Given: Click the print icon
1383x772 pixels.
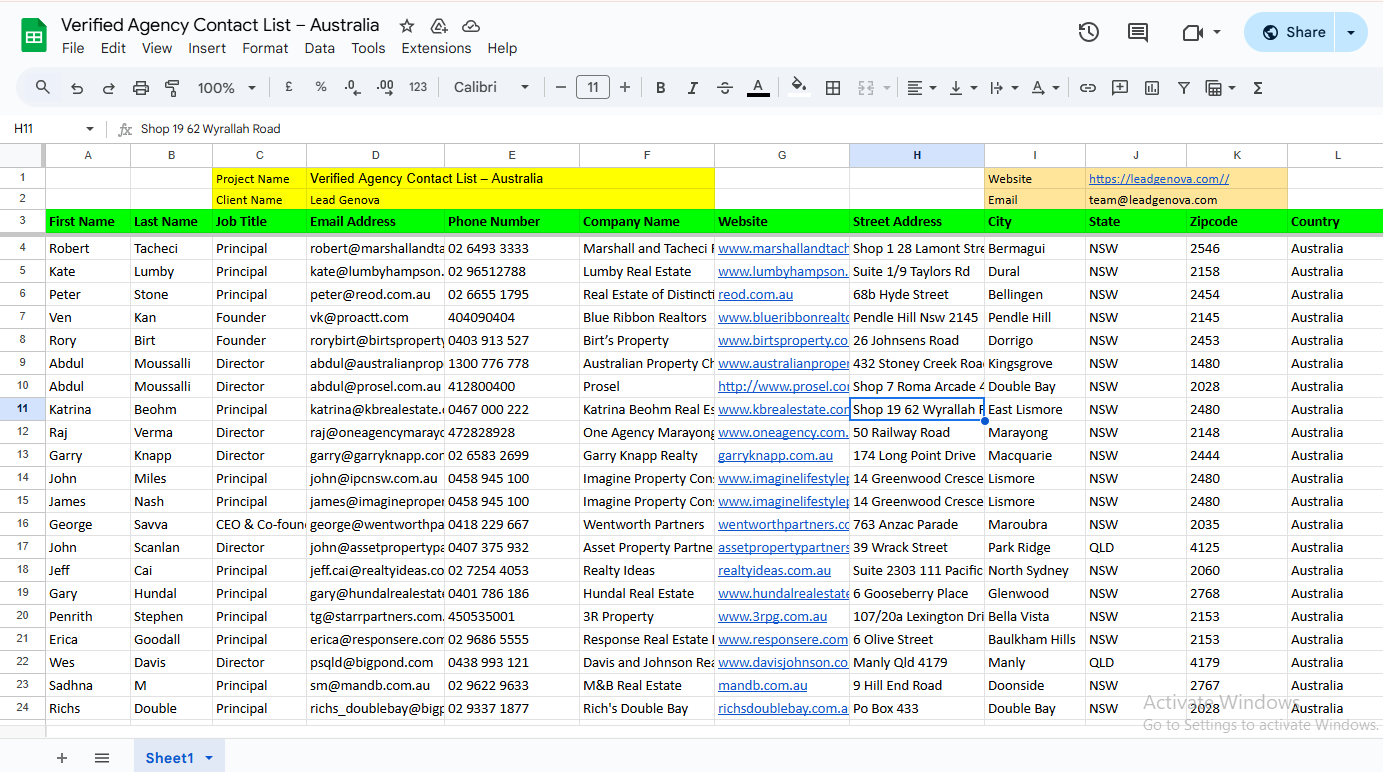Looking at the screenshot, I should [141, 88].
